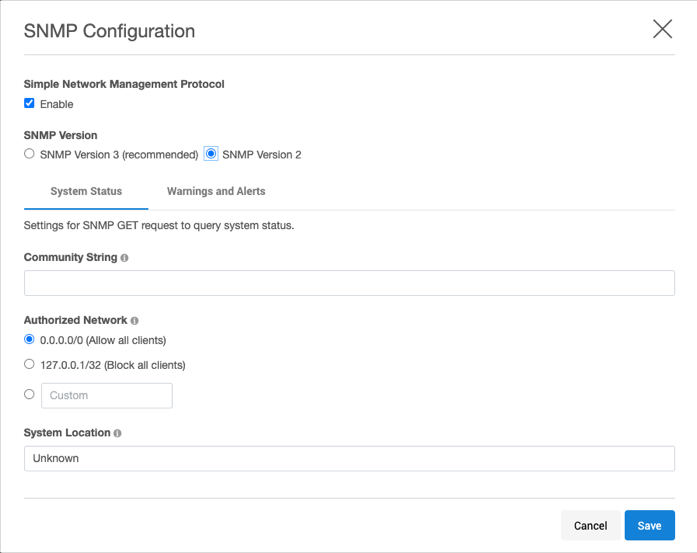The image size is (697, 553).
Task: Choose 127.0.0.1/32 block all clients radio
Action: click(29, 364)
